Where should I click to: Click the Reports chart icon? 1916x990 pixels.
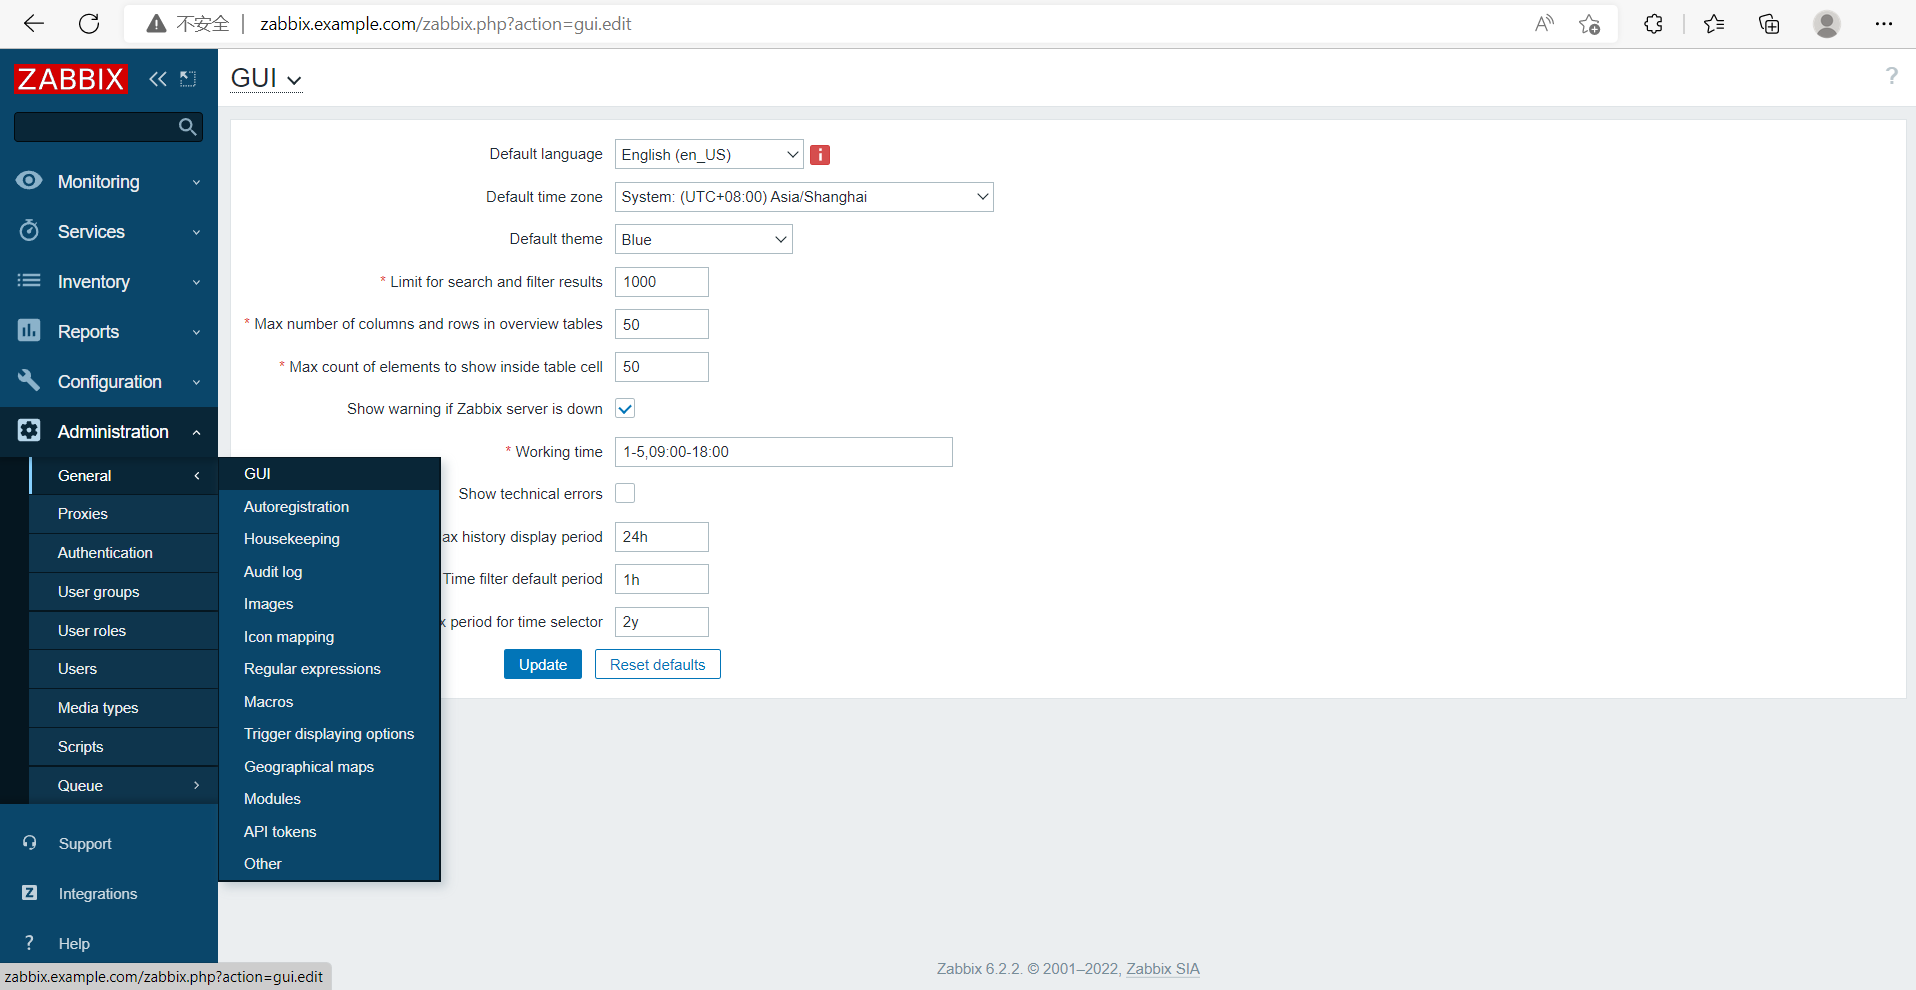pos(29,330)
